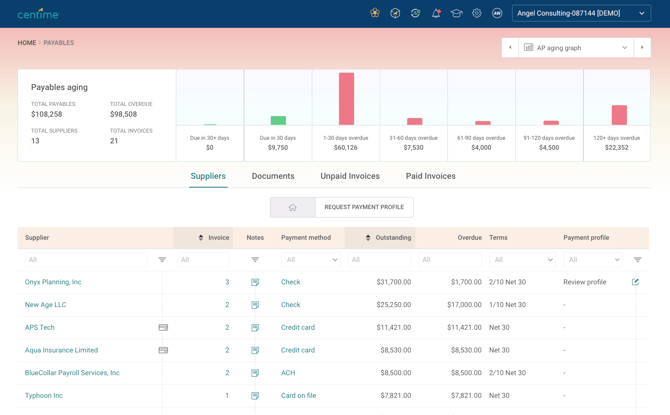This screenshot has width=670, height=415.
Task: Click the Overdue filter input field
Action: 450,259
